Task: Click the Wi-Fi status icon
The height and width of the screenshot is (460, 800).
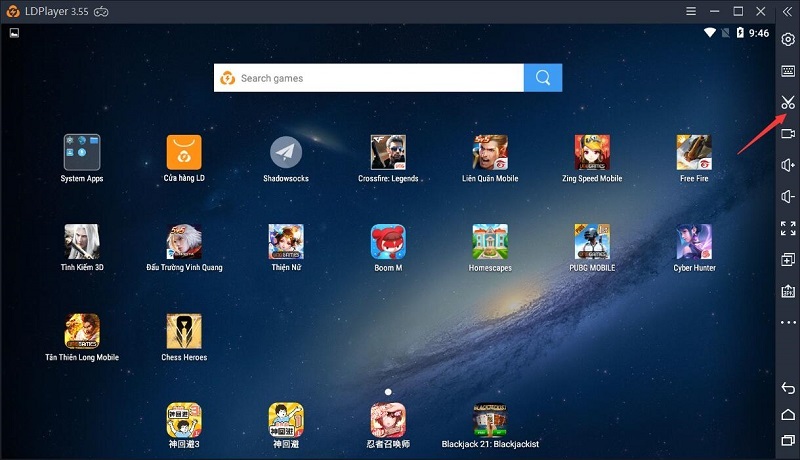Action: (x=710, y=33)
